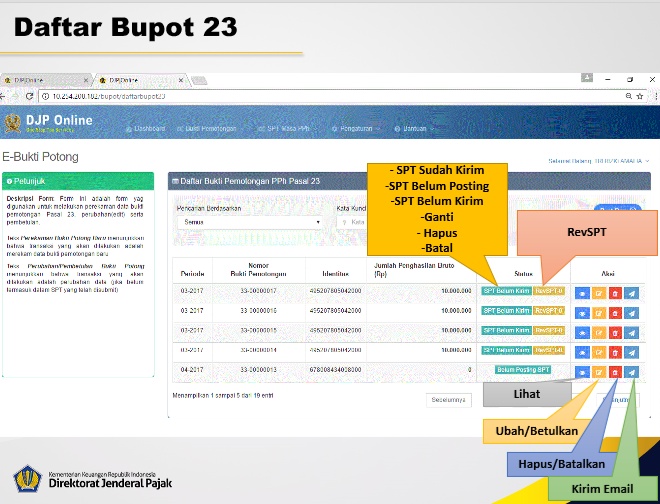Click the red delete icon for bukti 33-00000016

point(615,311)
